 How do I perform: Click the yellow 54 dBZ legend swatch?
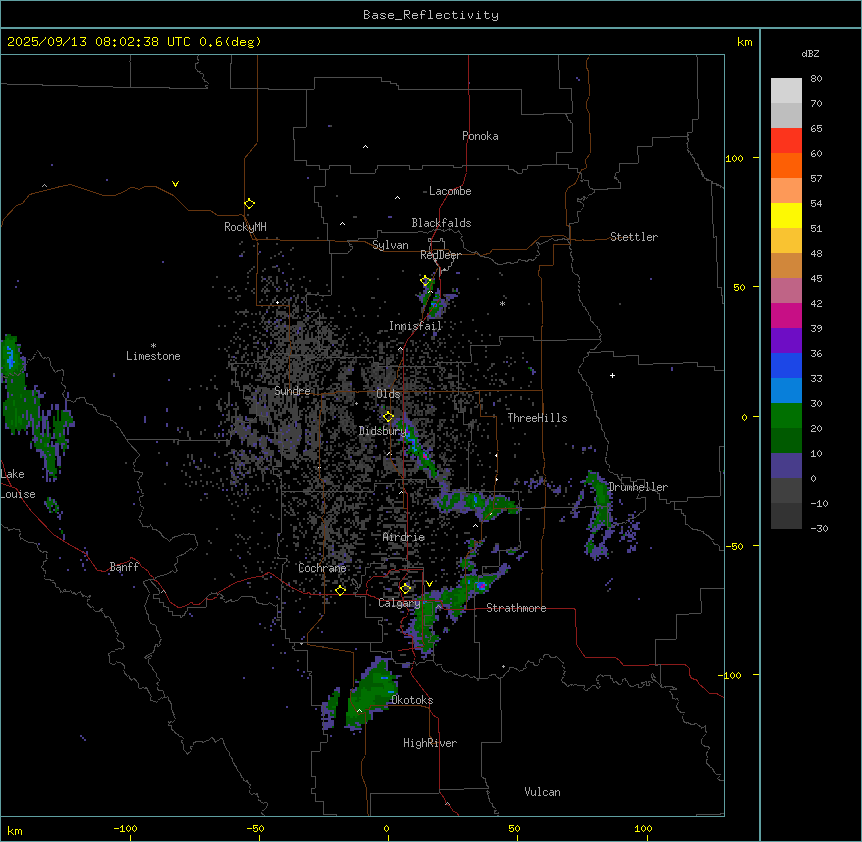(x=786, y=215)
